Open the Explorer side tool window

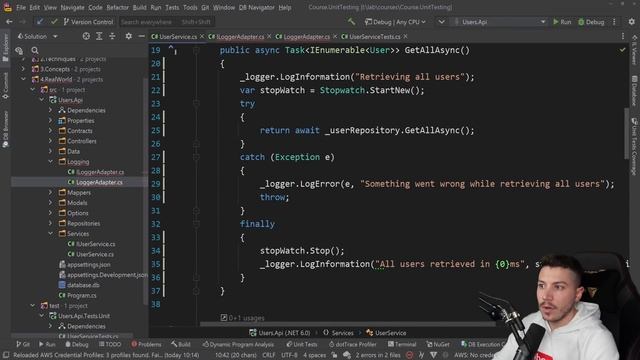[x=5, y=48]
